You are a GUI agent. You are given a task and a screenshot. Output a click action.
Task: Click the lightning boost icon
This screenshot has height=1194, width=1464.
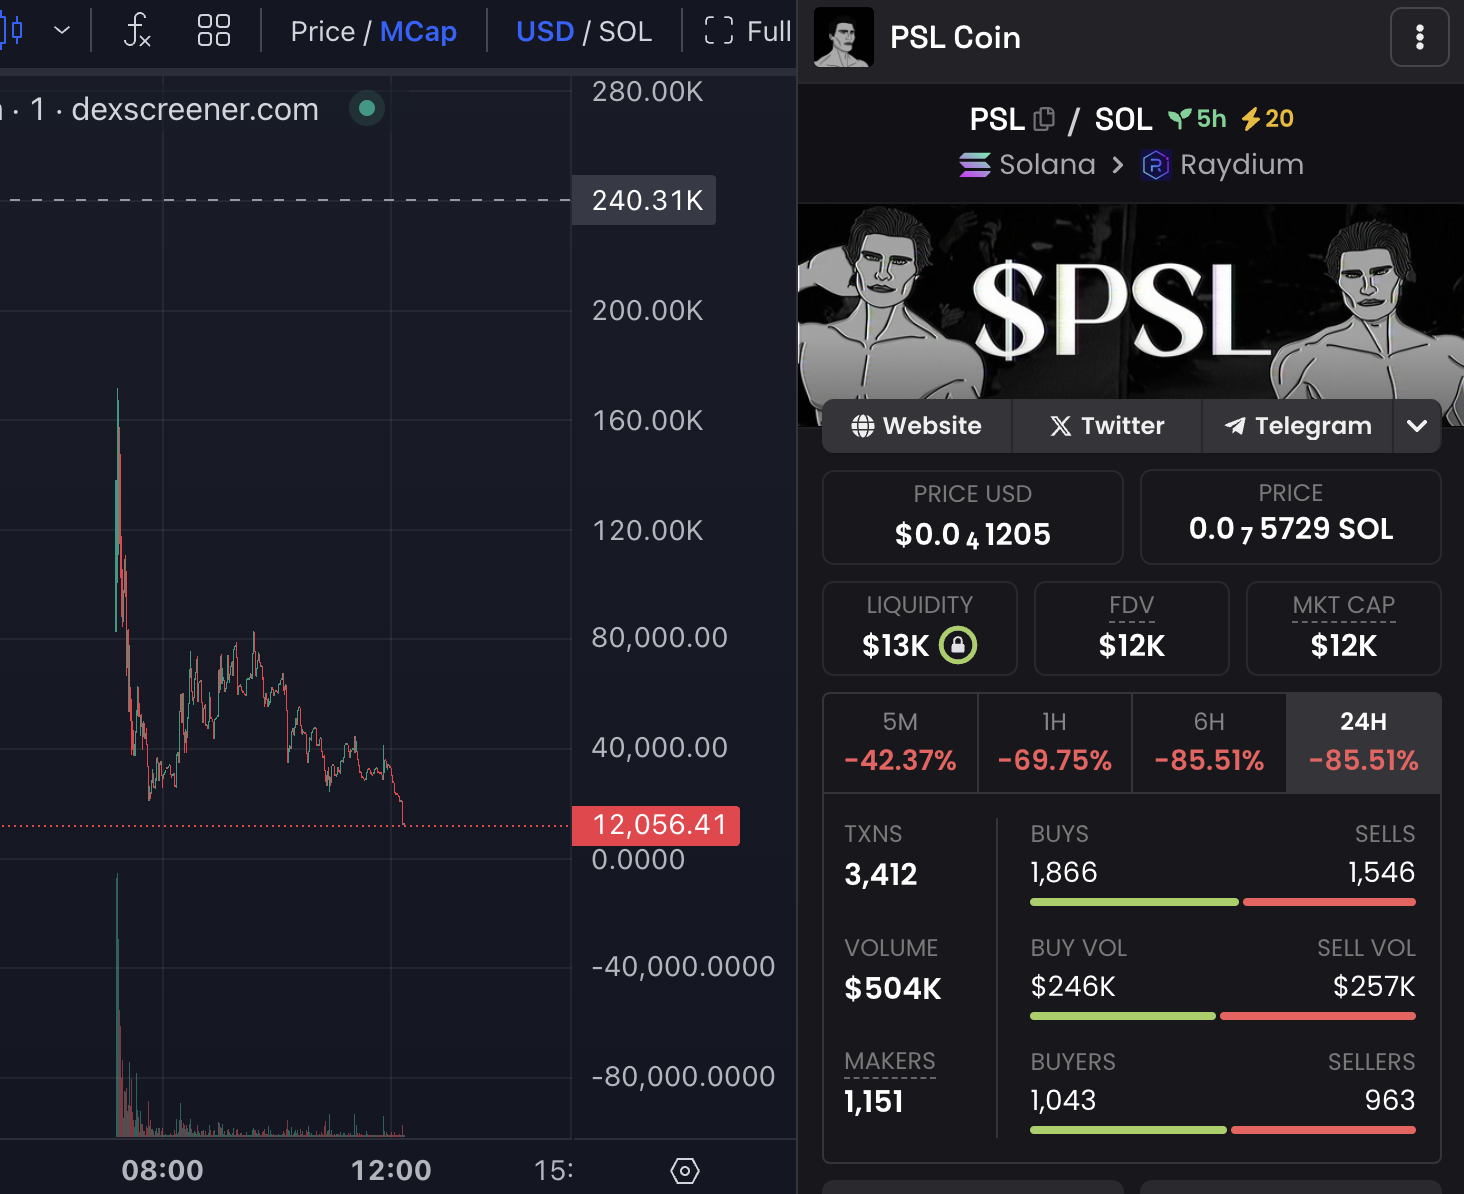(1251, 119)
